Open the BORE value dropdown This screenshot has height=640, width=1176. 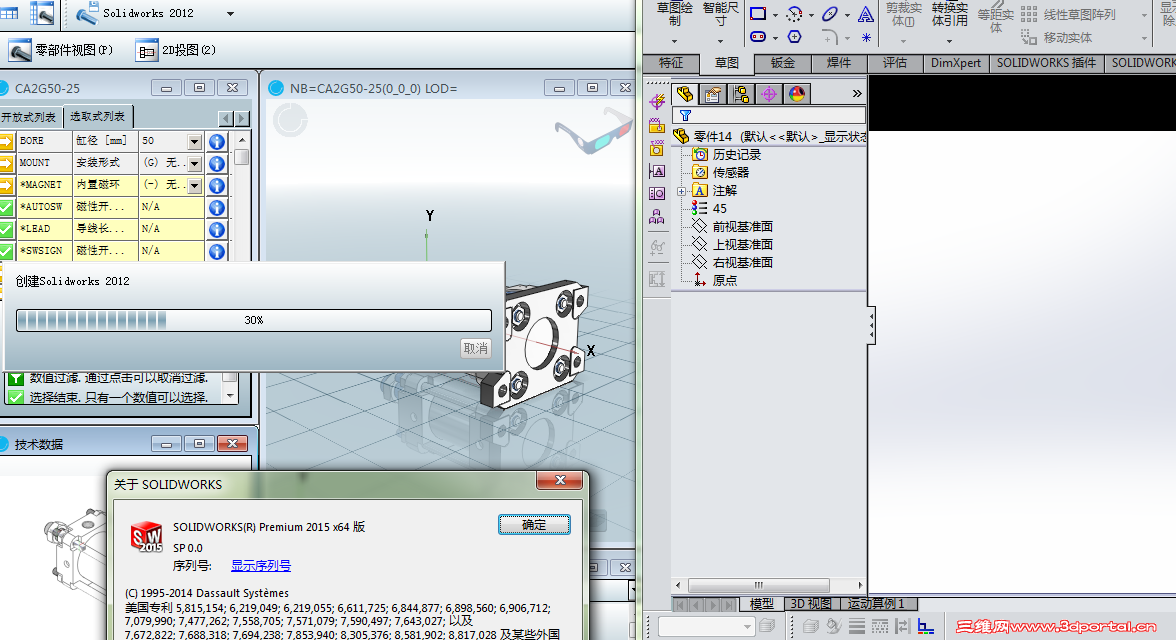(x=195, y=141)
